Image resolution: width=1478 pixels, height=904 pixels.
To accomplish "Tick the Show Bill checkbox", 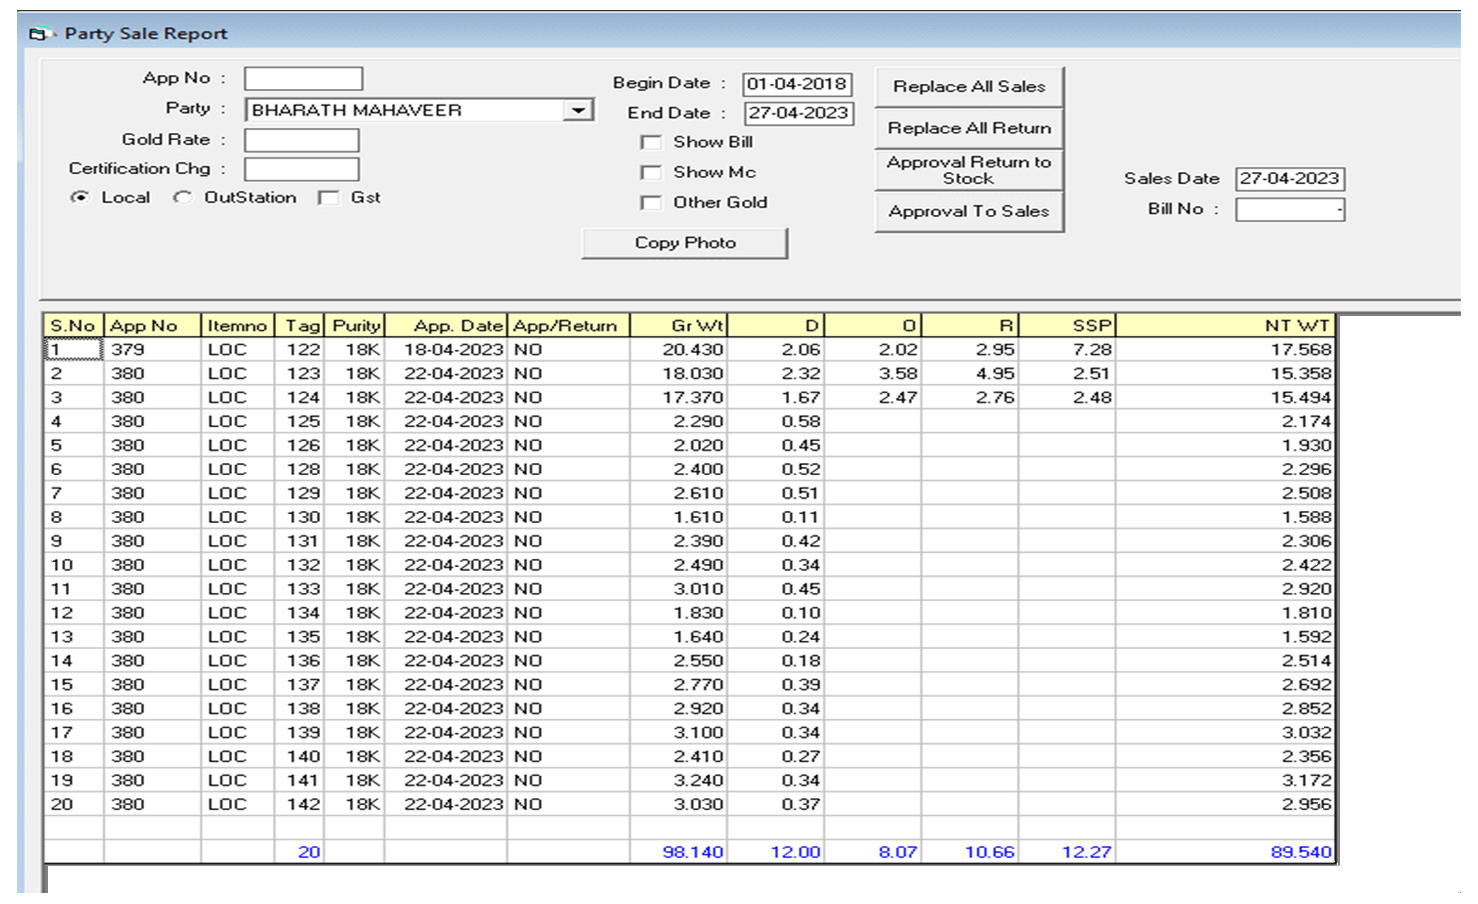I will click(x=651, y=143).
